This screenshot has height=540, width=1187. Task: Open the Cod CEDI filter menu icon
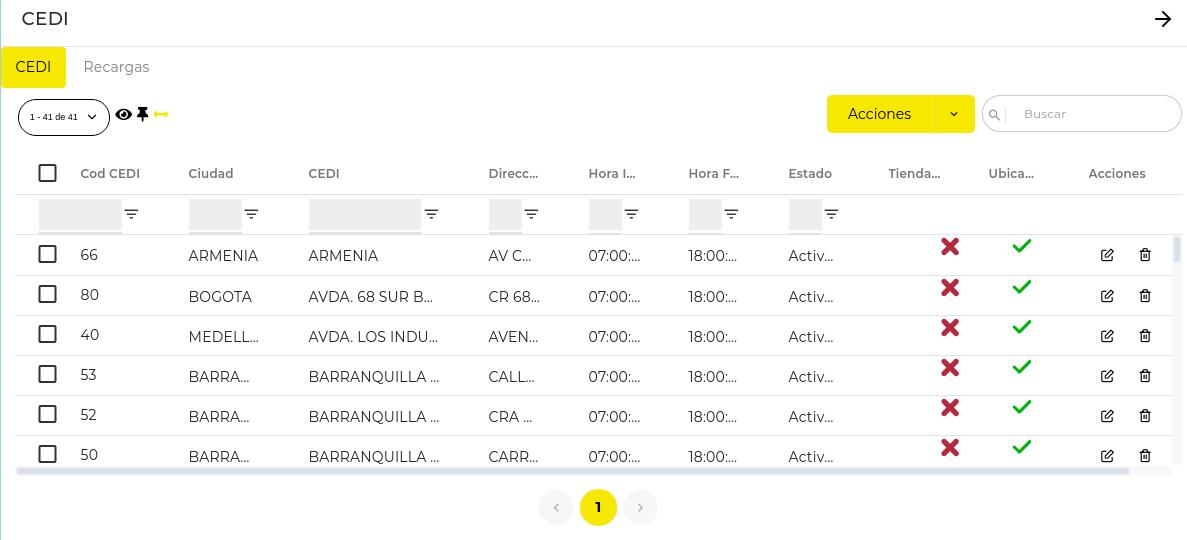[132, 214]
